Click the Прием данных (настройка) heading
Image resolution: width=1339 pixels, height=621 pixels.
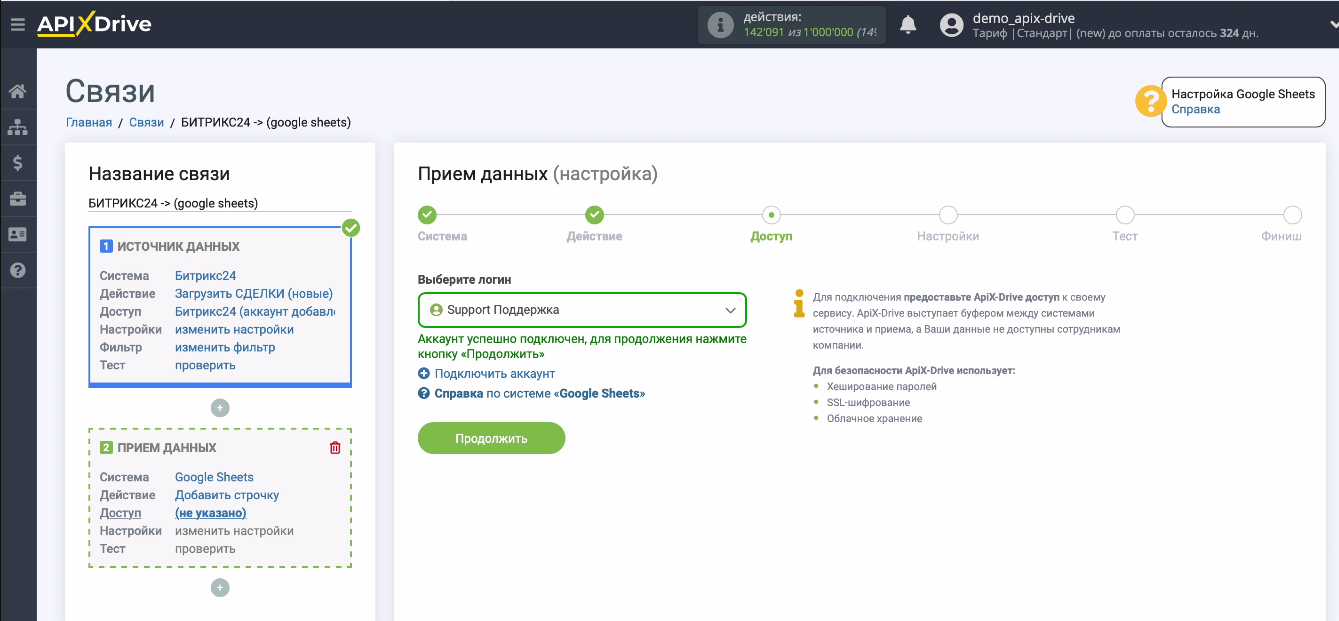pos(538,174)
